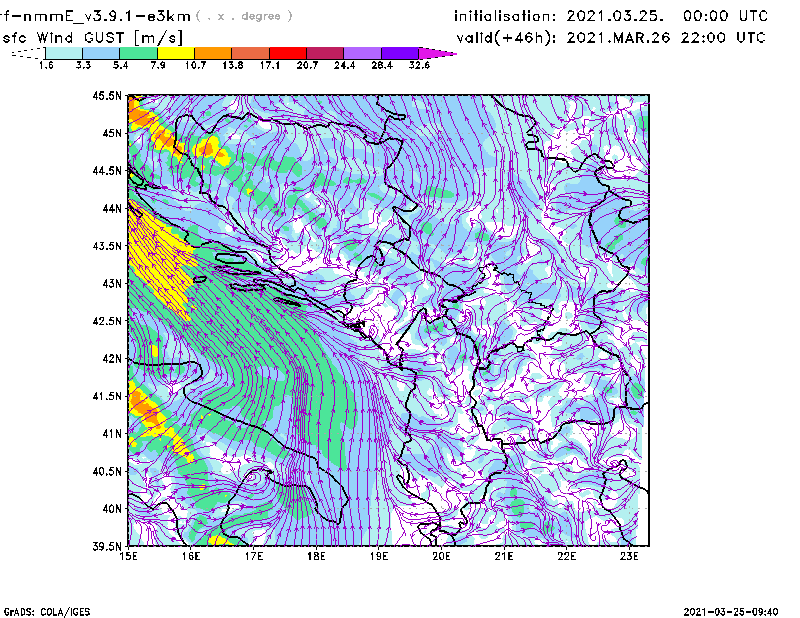The height and width of the screenshot is (618, 800).
Task: Click the legend value 32.6
Action: click(419, 65)
